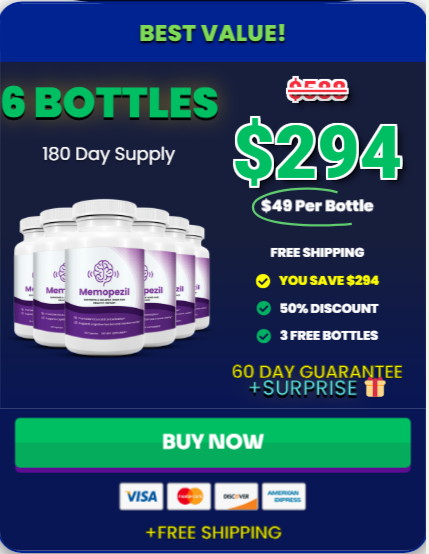429x554 pixels.
Task: Click the green checkmark beside 3 FREE BOTTLES
Action: click(x=264, y=336)
